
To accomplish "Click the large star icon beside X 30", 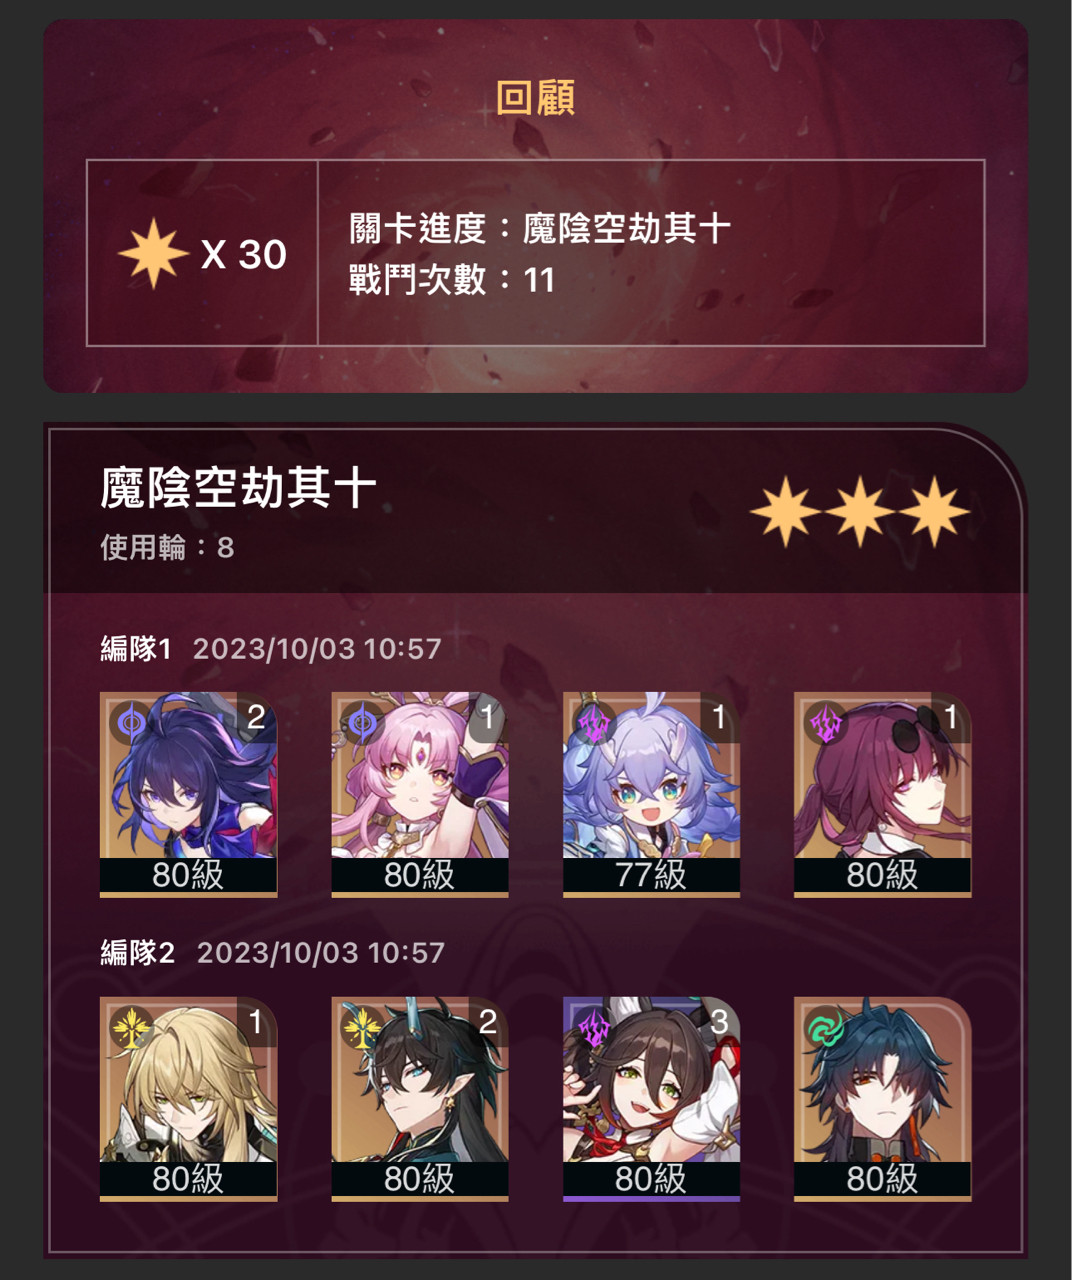I will [153, 254].
